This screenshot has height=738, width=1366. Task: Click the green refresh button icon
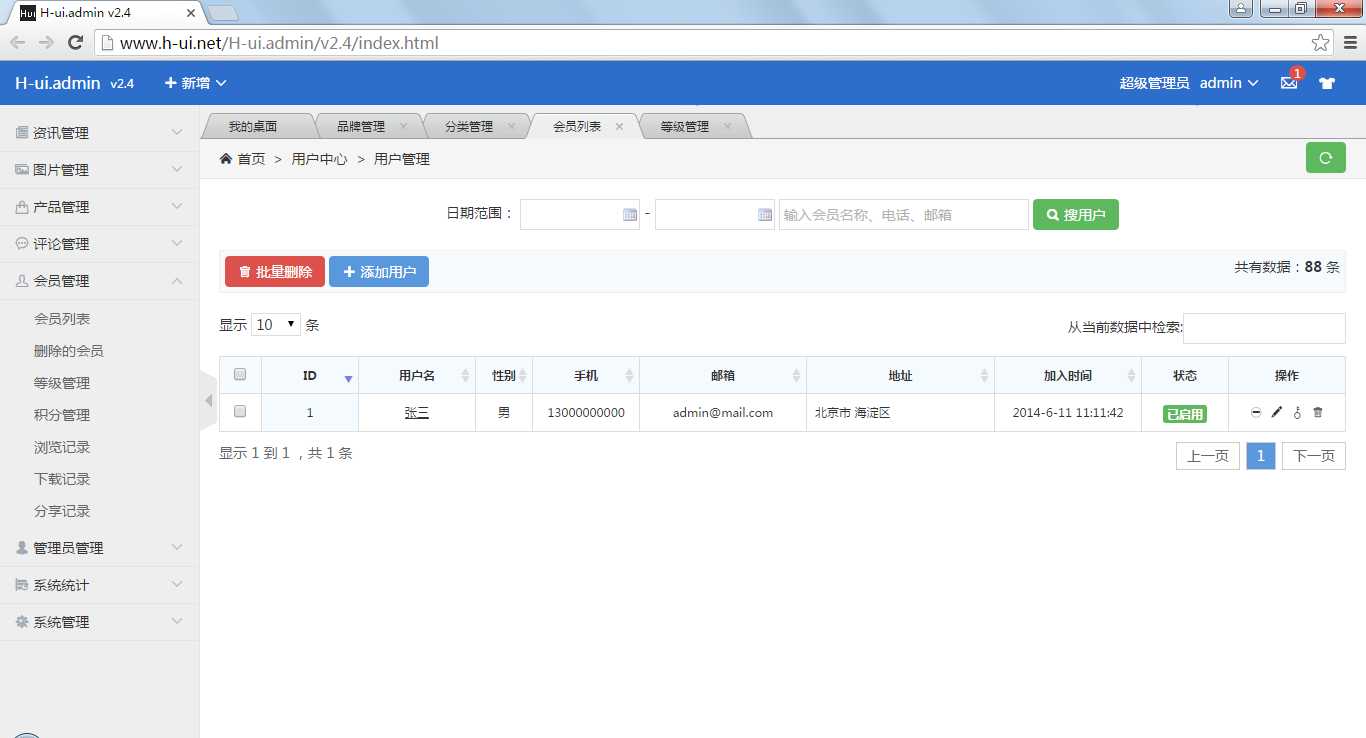[1326, 158]
